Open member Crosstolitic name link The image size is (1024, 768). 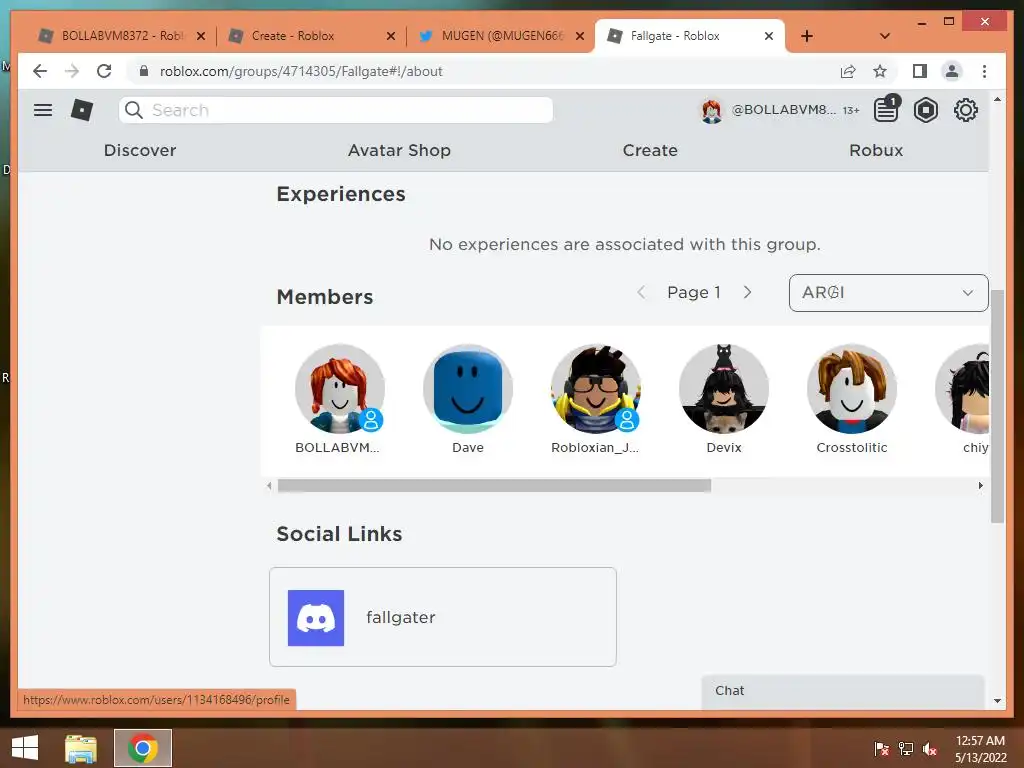852,447
